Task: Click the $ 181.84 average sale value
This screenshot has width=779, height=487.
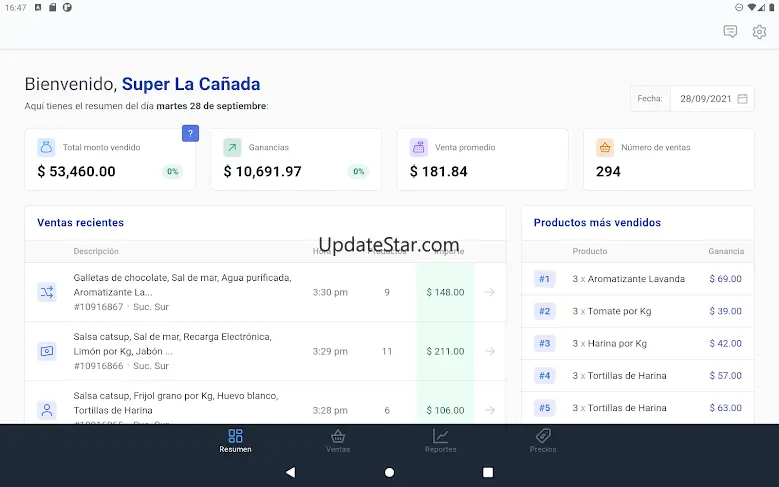Action: [x=439, y=171]
